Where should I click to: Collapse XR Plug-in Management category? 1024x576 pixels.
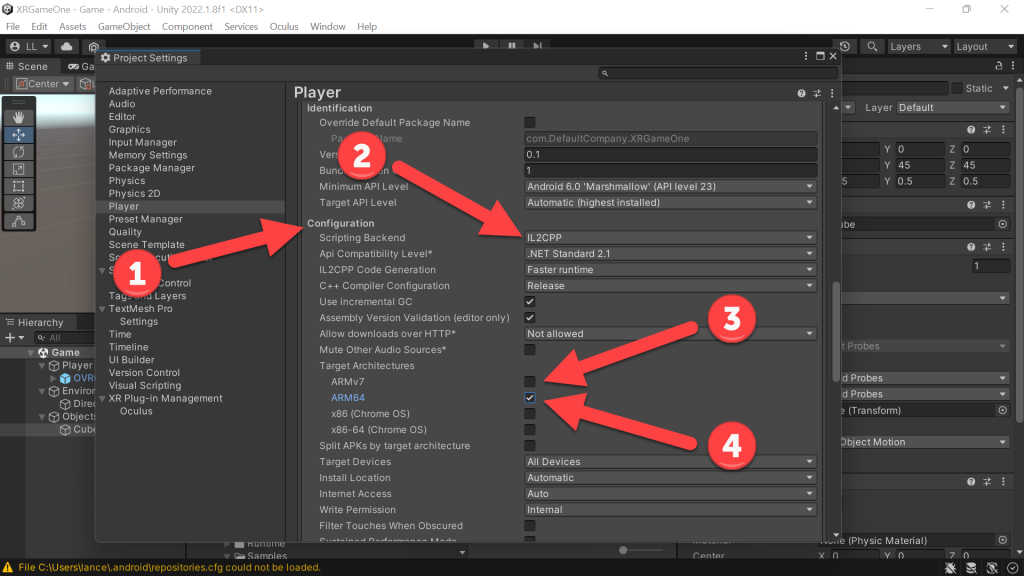coord(103,398)
